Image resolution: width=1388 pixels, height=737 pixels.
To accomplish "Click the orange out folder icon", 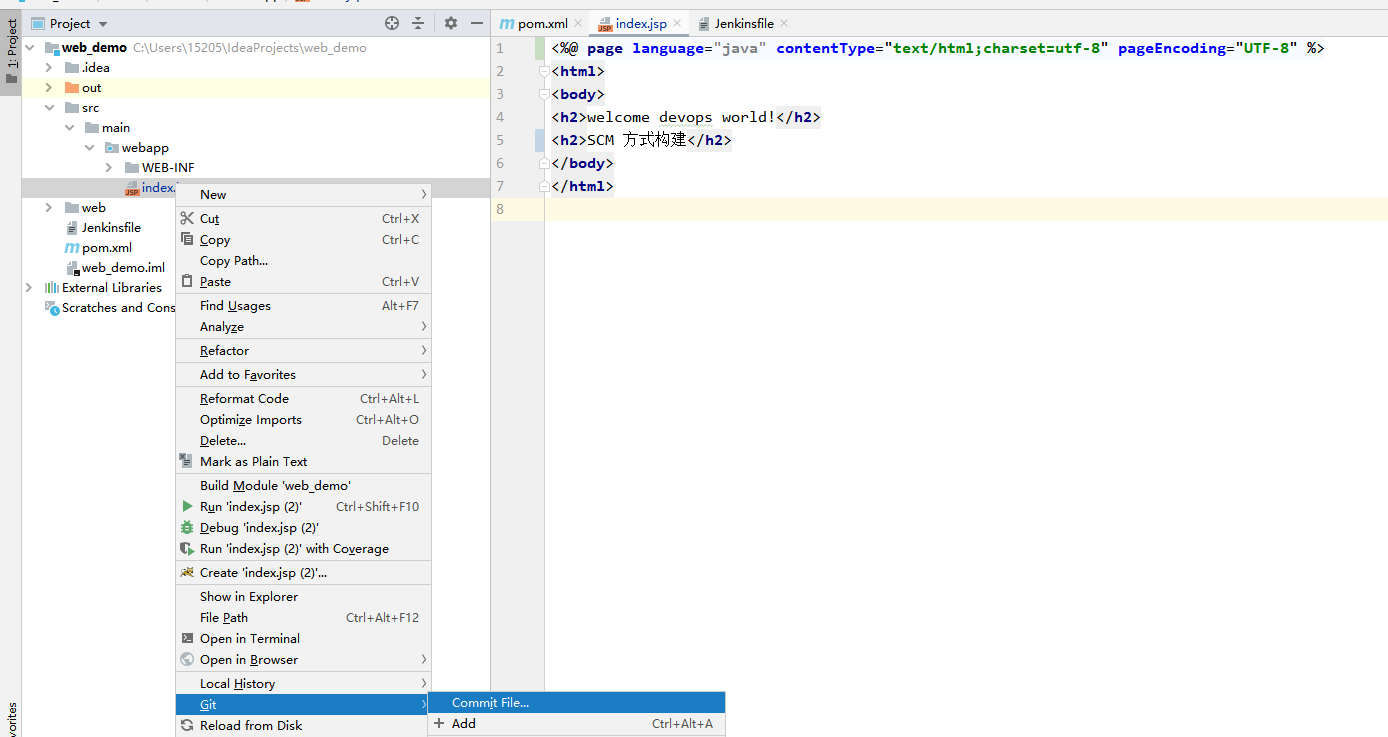I will point(71,87).
